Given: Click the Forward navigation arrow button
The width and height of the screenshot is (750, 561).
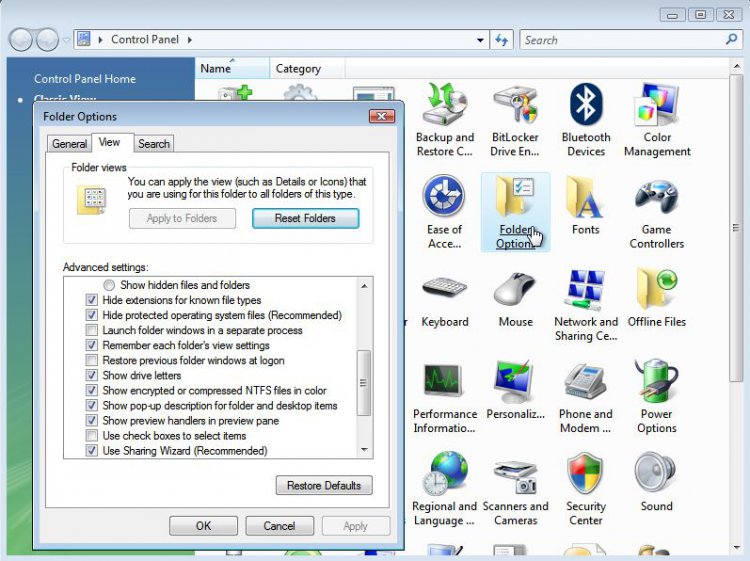Looking at the screenshot, I should (x=47, y=40).
